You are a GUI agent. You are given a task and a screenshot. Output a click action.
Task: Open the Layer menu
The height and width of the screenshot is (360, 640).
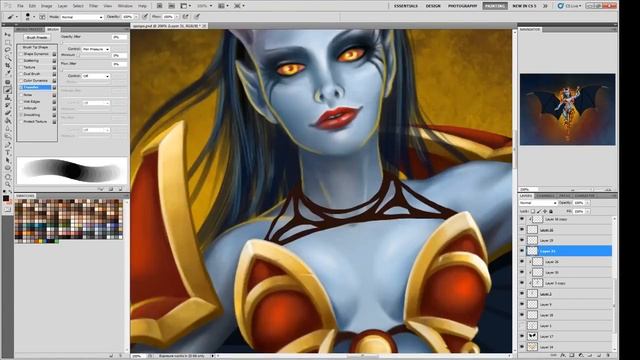coord(62,6)
